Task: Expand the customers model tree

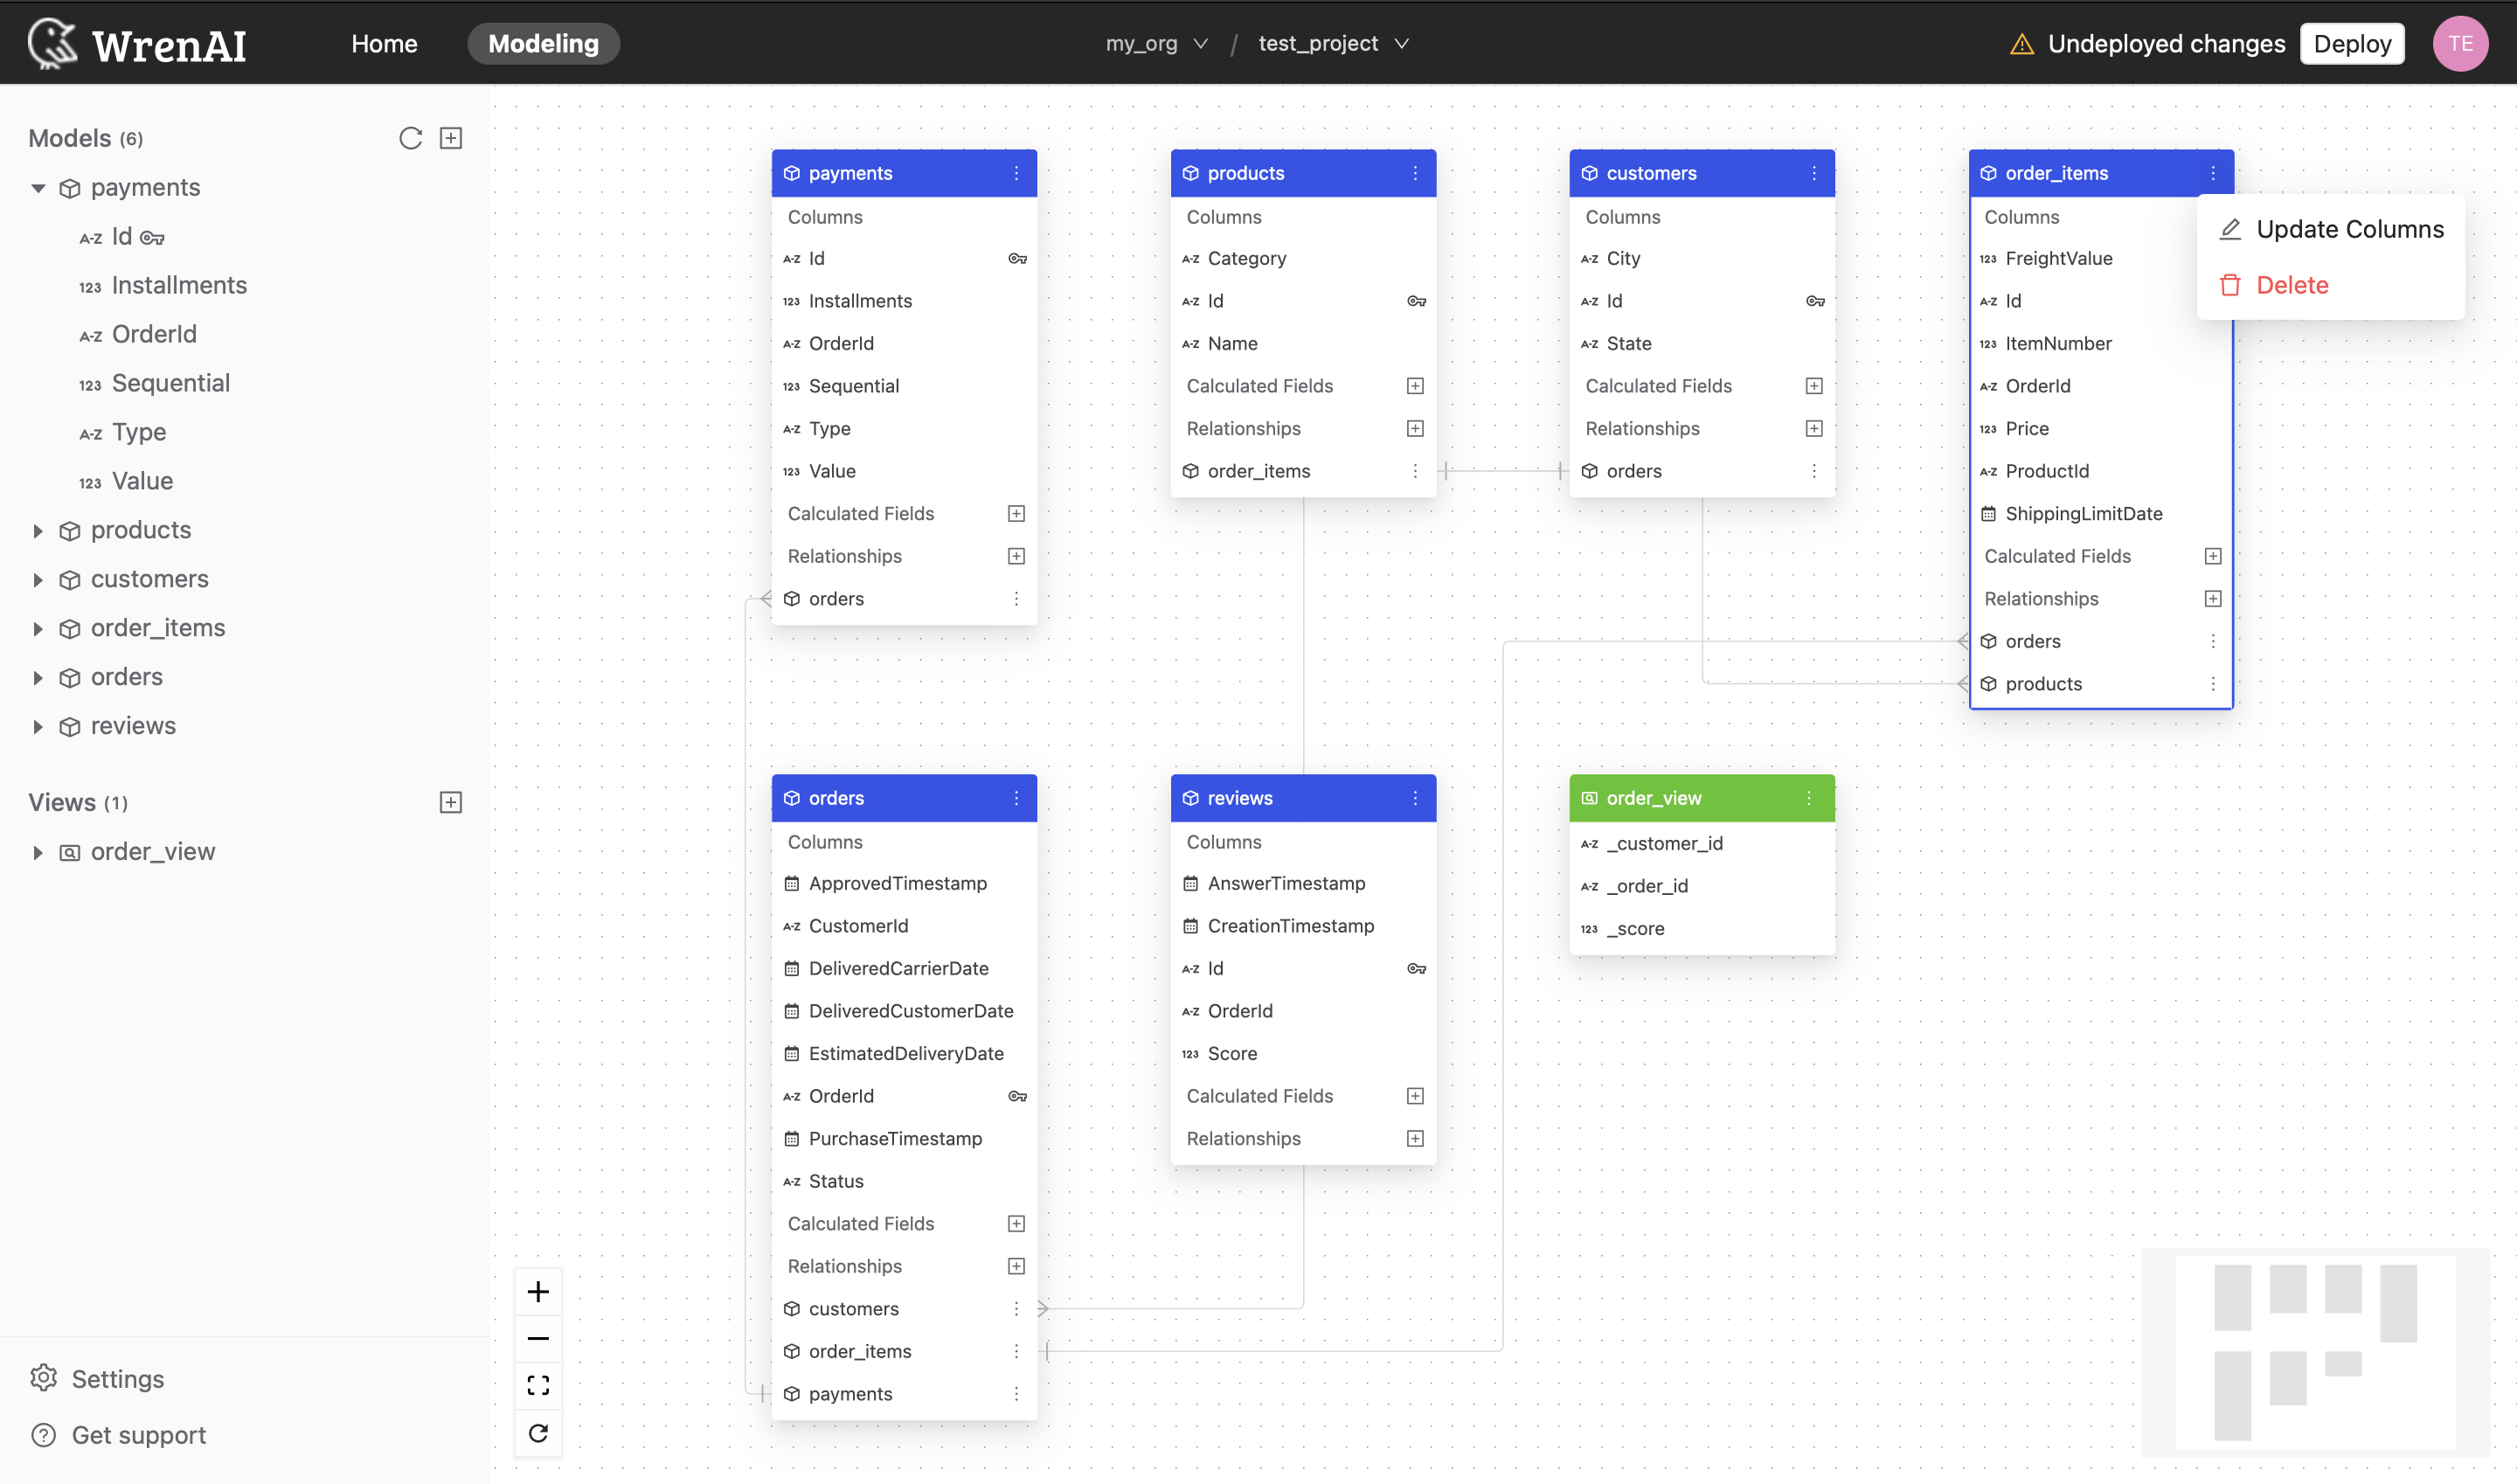Action: click(38, 579)
